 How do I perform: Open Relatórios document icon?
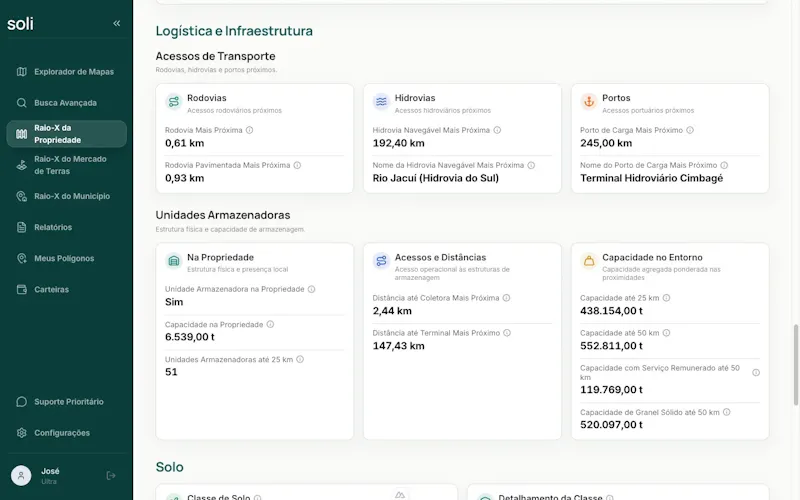(x=21, y=228)
